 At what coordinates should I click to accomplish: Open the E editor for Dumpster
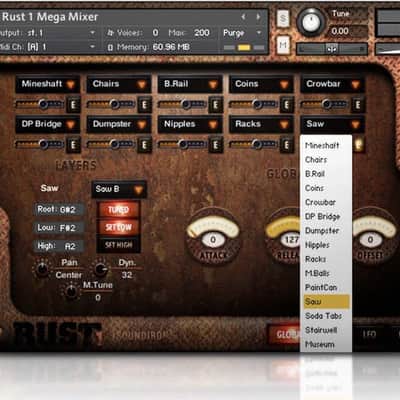[144, 145]
